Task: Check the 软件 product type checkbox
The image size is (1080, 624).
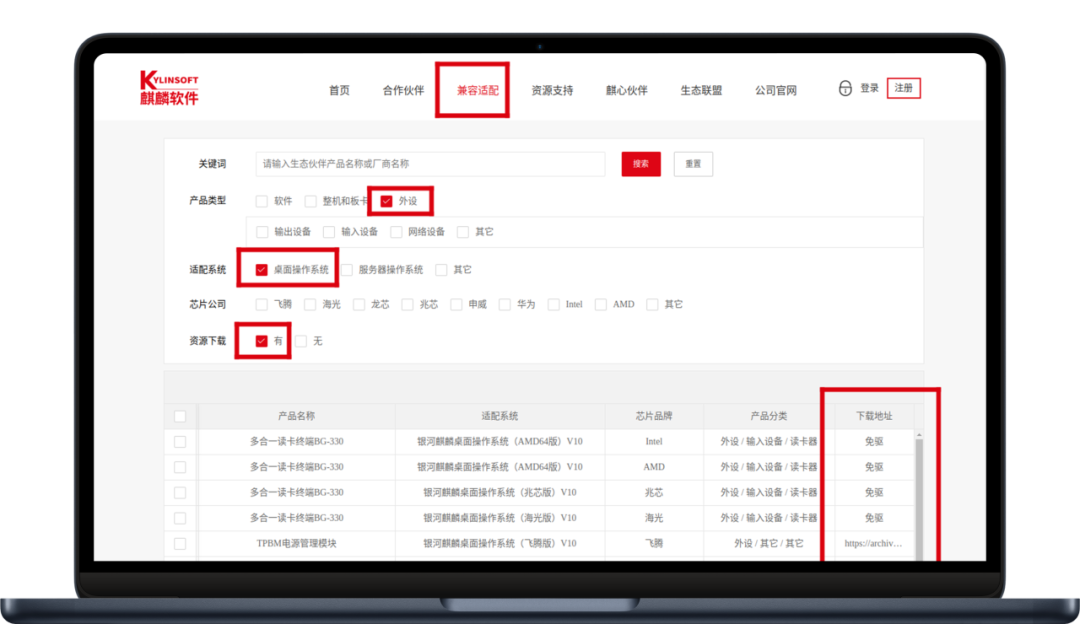Action: coord(262,201)
